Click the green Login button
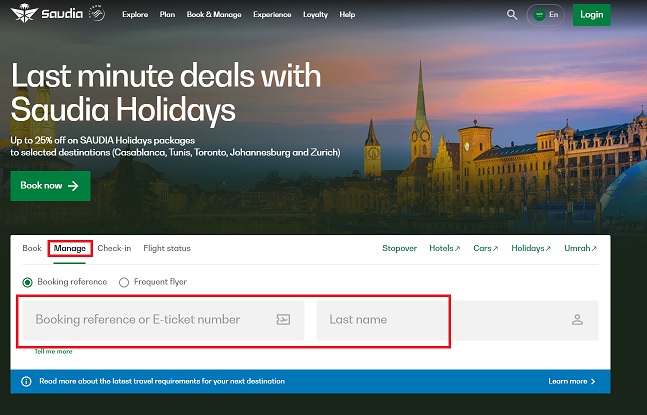The image size is (647, 415). pos(591,15)
